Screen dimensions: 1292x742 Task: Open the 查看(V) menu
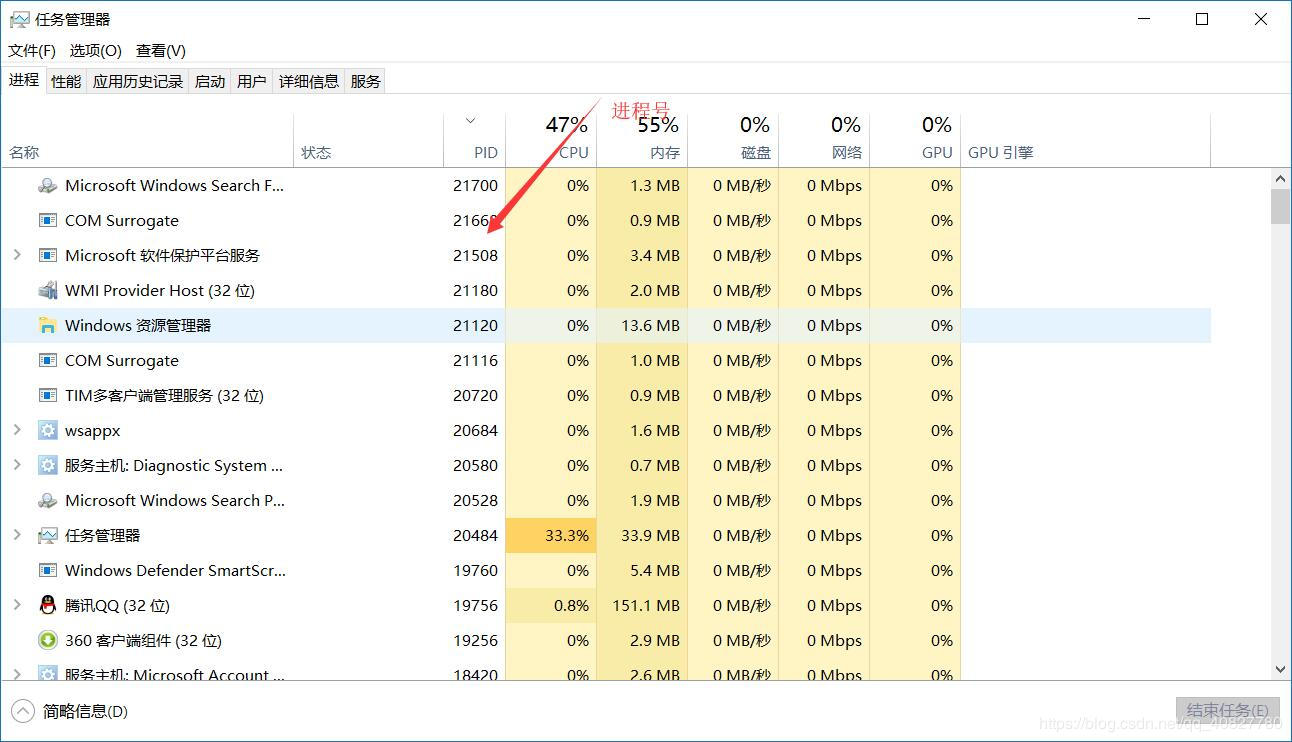pyautogui.click(x=161, y=51)
